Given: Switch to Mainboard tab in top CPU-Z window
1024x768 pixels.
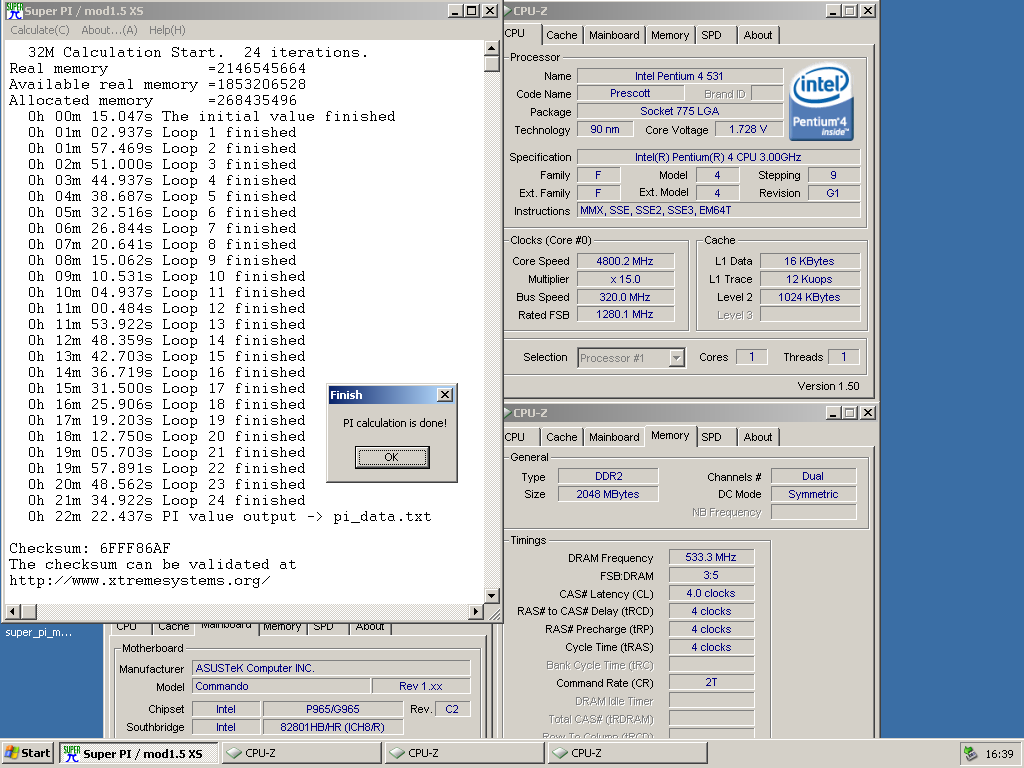Looking at the screenshot, I should tap(614, 35).
